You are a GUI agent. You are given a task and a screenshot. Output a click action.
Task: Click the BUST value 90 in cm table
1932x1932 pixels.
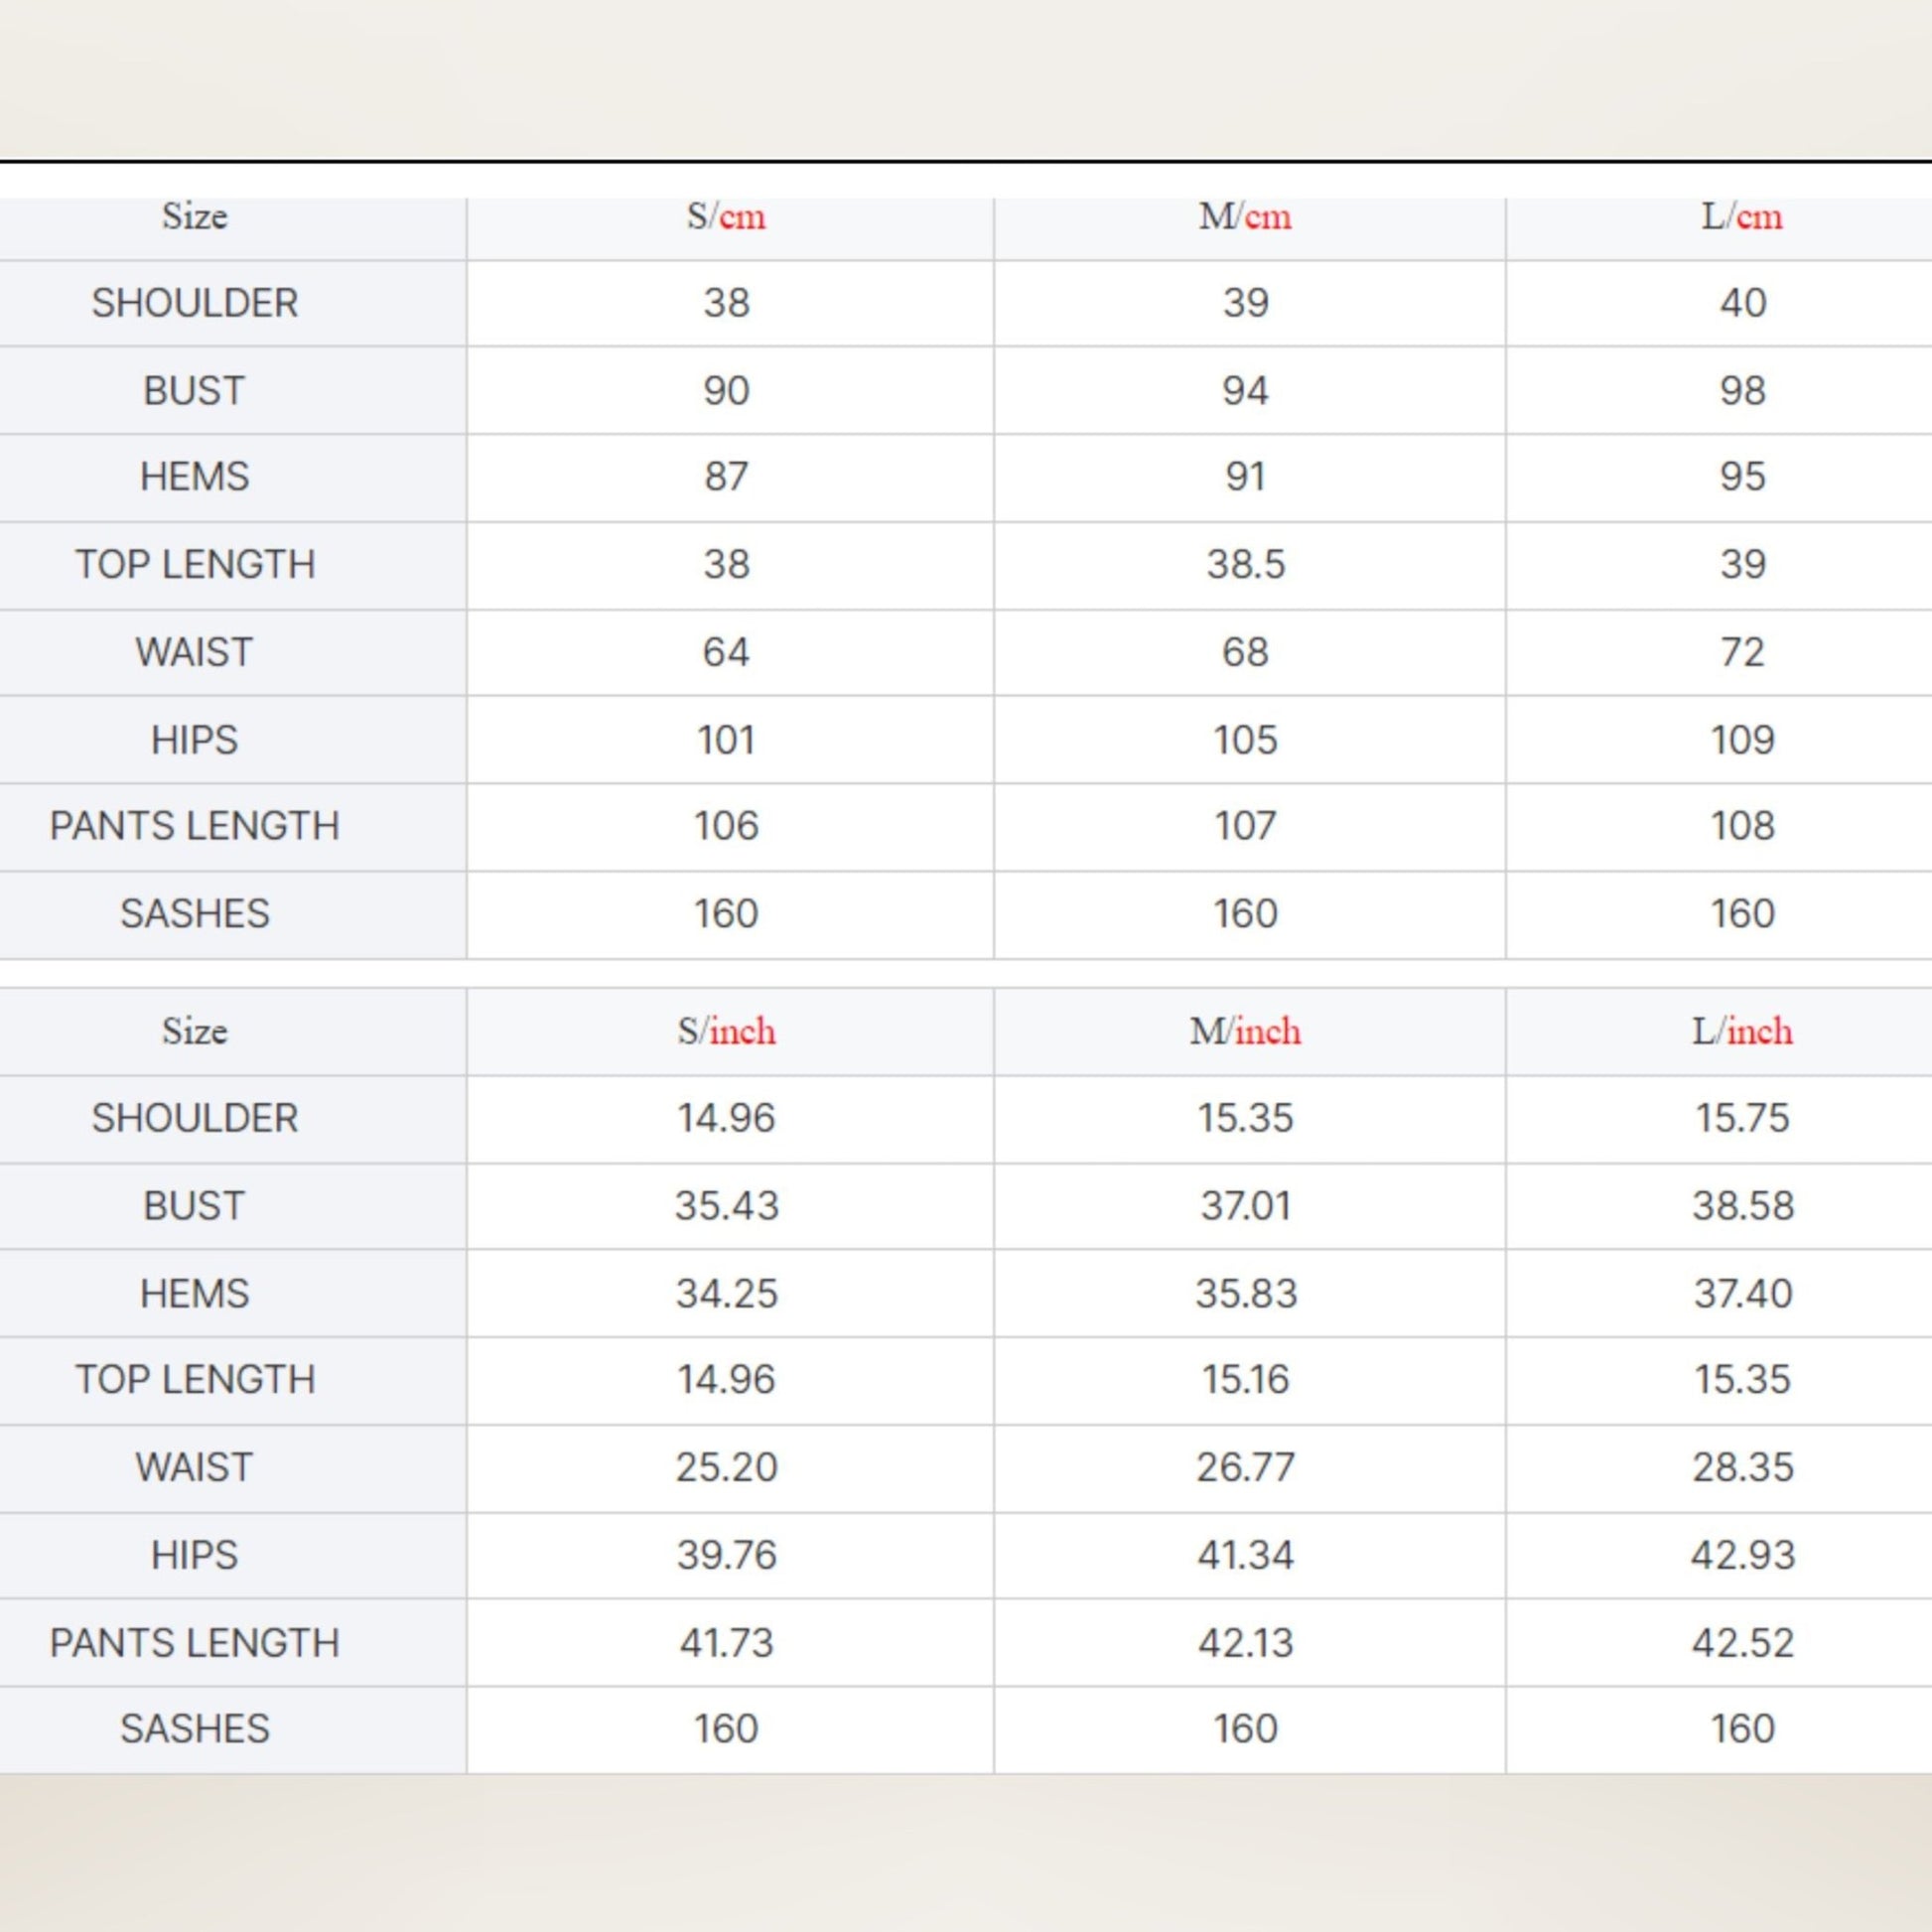pos(727,390)
